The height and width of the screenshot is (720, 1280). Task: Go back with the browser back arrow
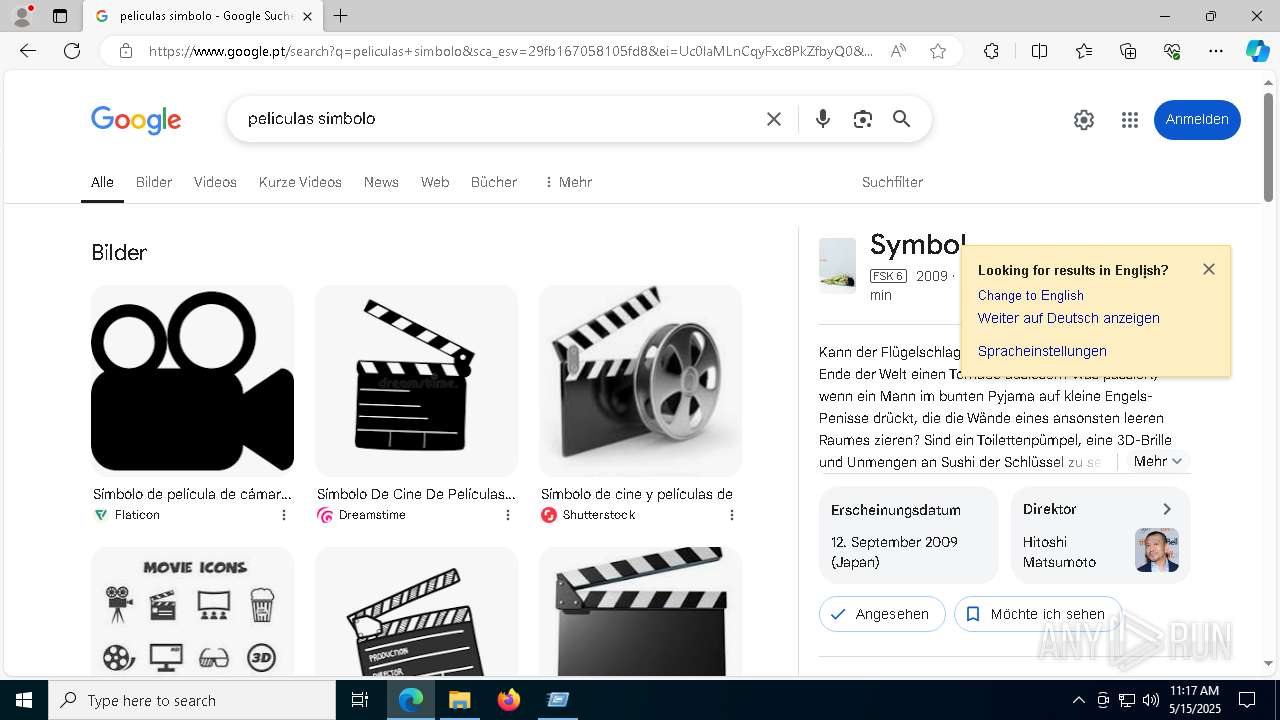coord(28,51)
